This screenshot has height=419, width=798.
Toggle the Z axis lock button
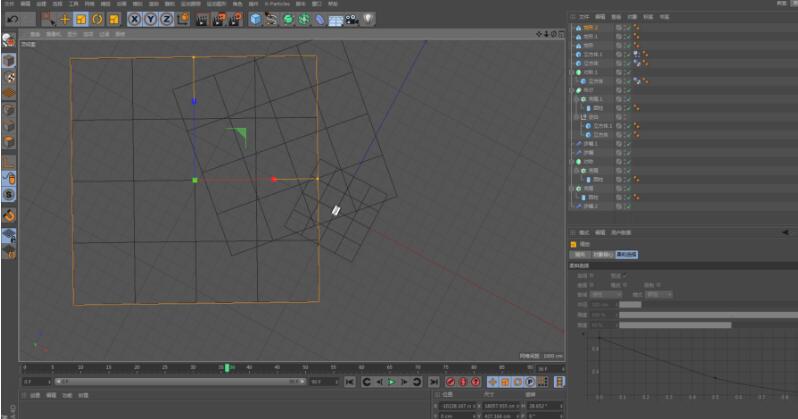167,18
